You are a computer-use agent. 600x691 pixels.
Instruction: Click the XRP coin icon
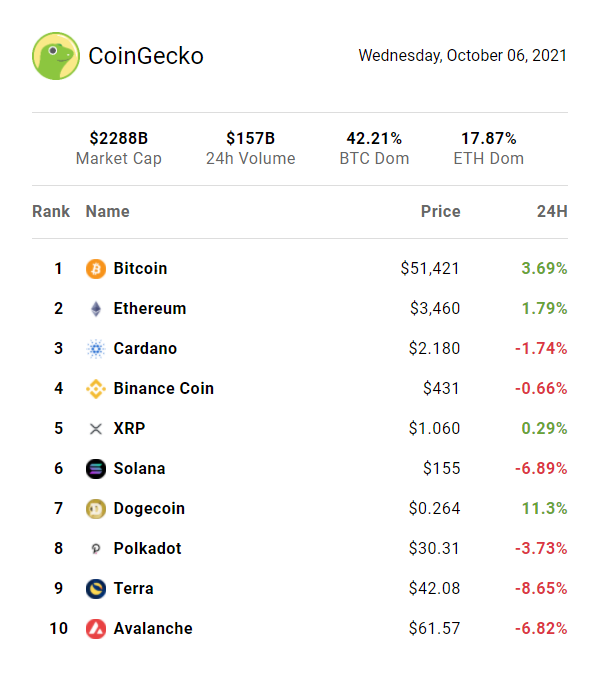click(x=96, y=429)
